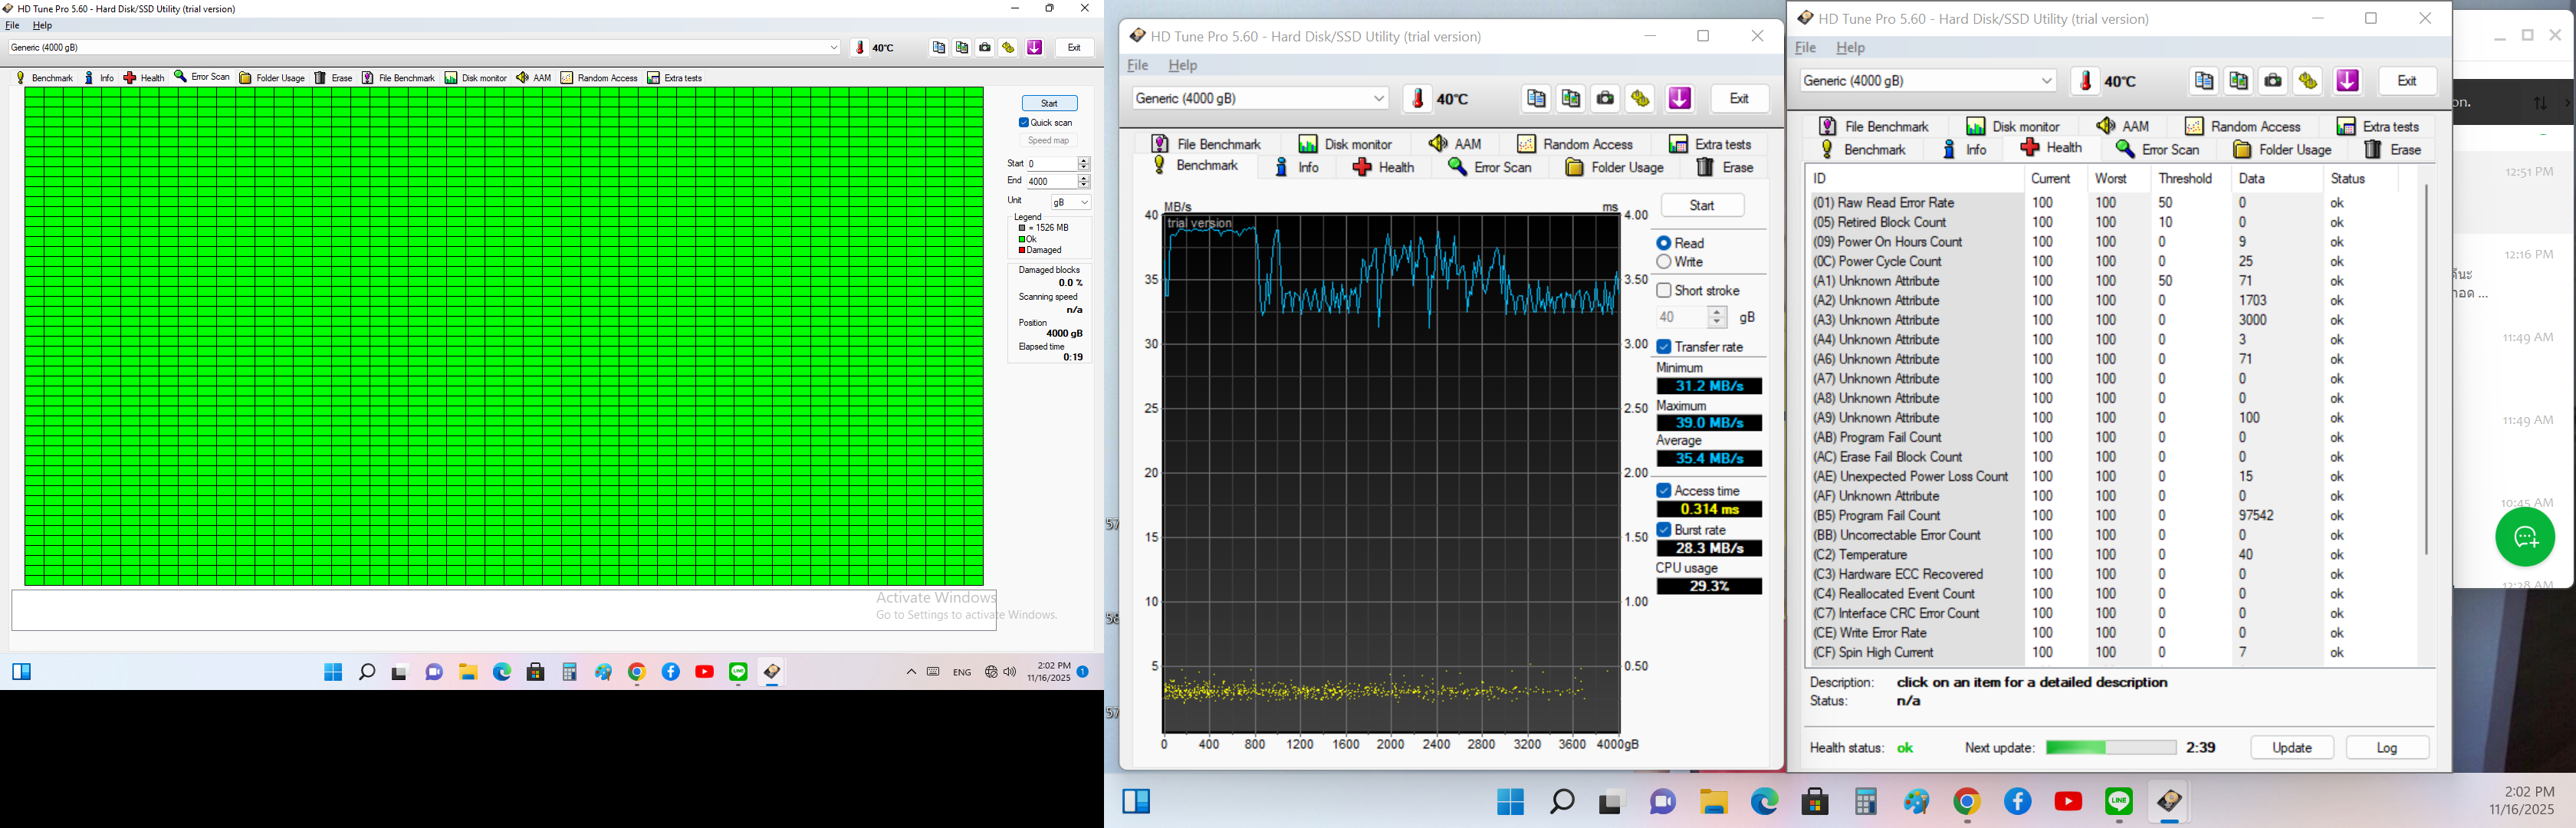Enable the Short stroke checkbox
The width and height of the screenshot is (2576, 828).
pos(1664,290)
